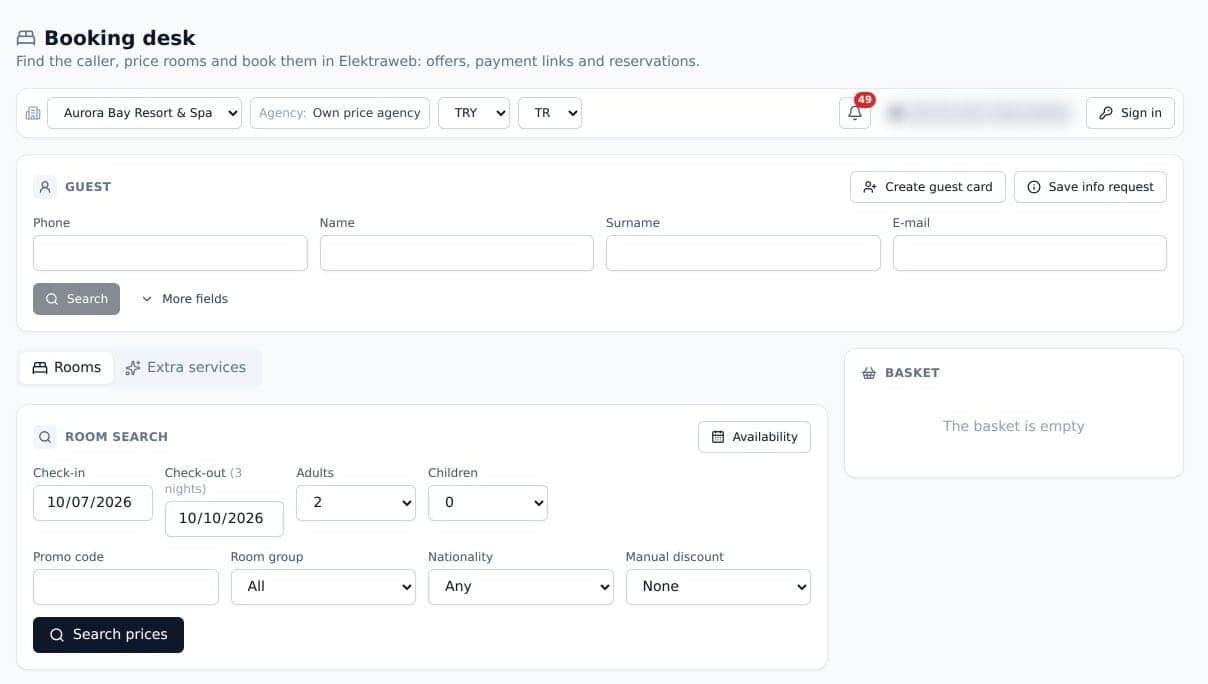Viewport: 1208px width, 684px height.
Task: Open the TR language dropdown
Action: point(550,113)
